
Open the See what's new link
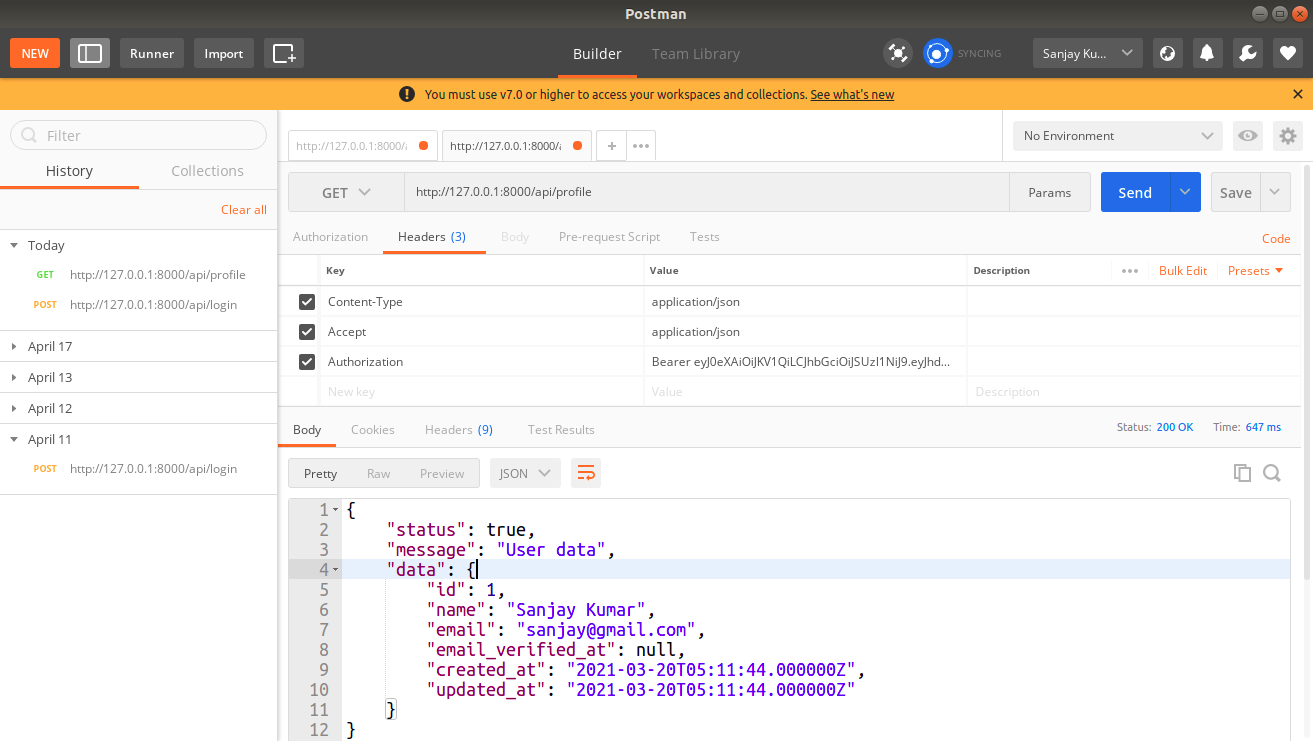[852, 93]
